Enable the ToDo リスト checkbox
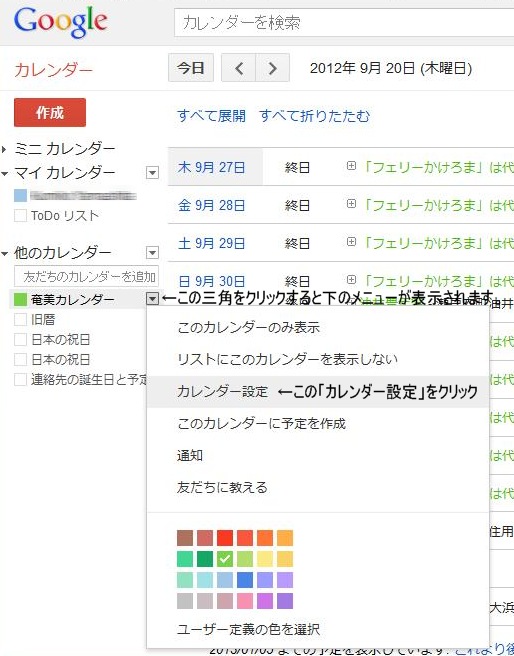 [20, 215]
